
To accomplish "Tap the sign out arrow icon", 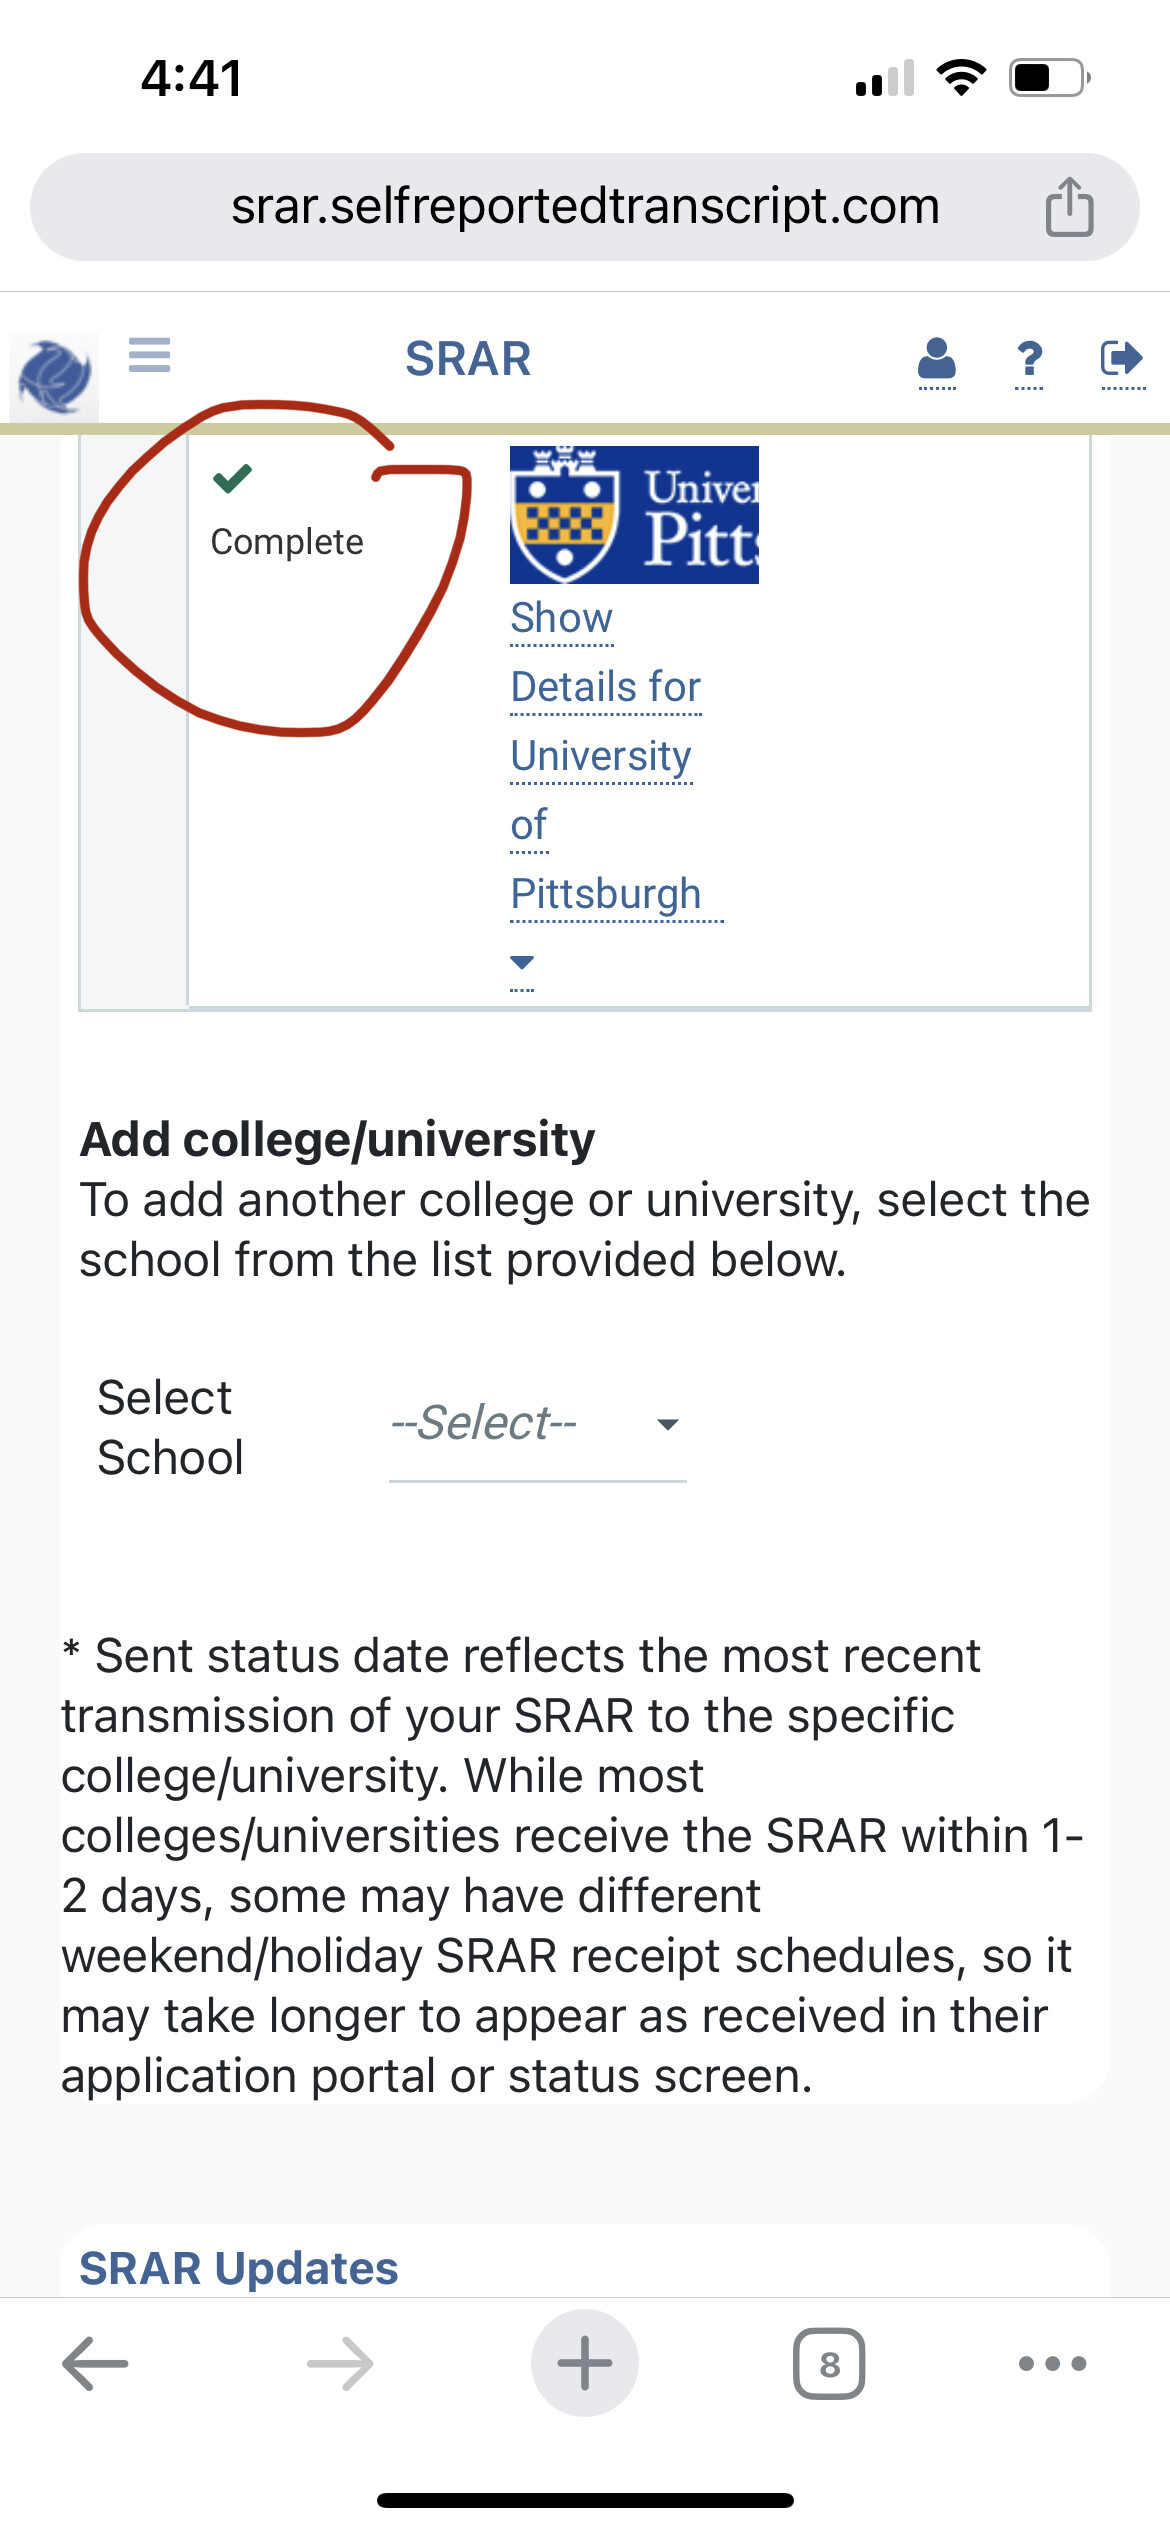I will tap(1122, 358).
